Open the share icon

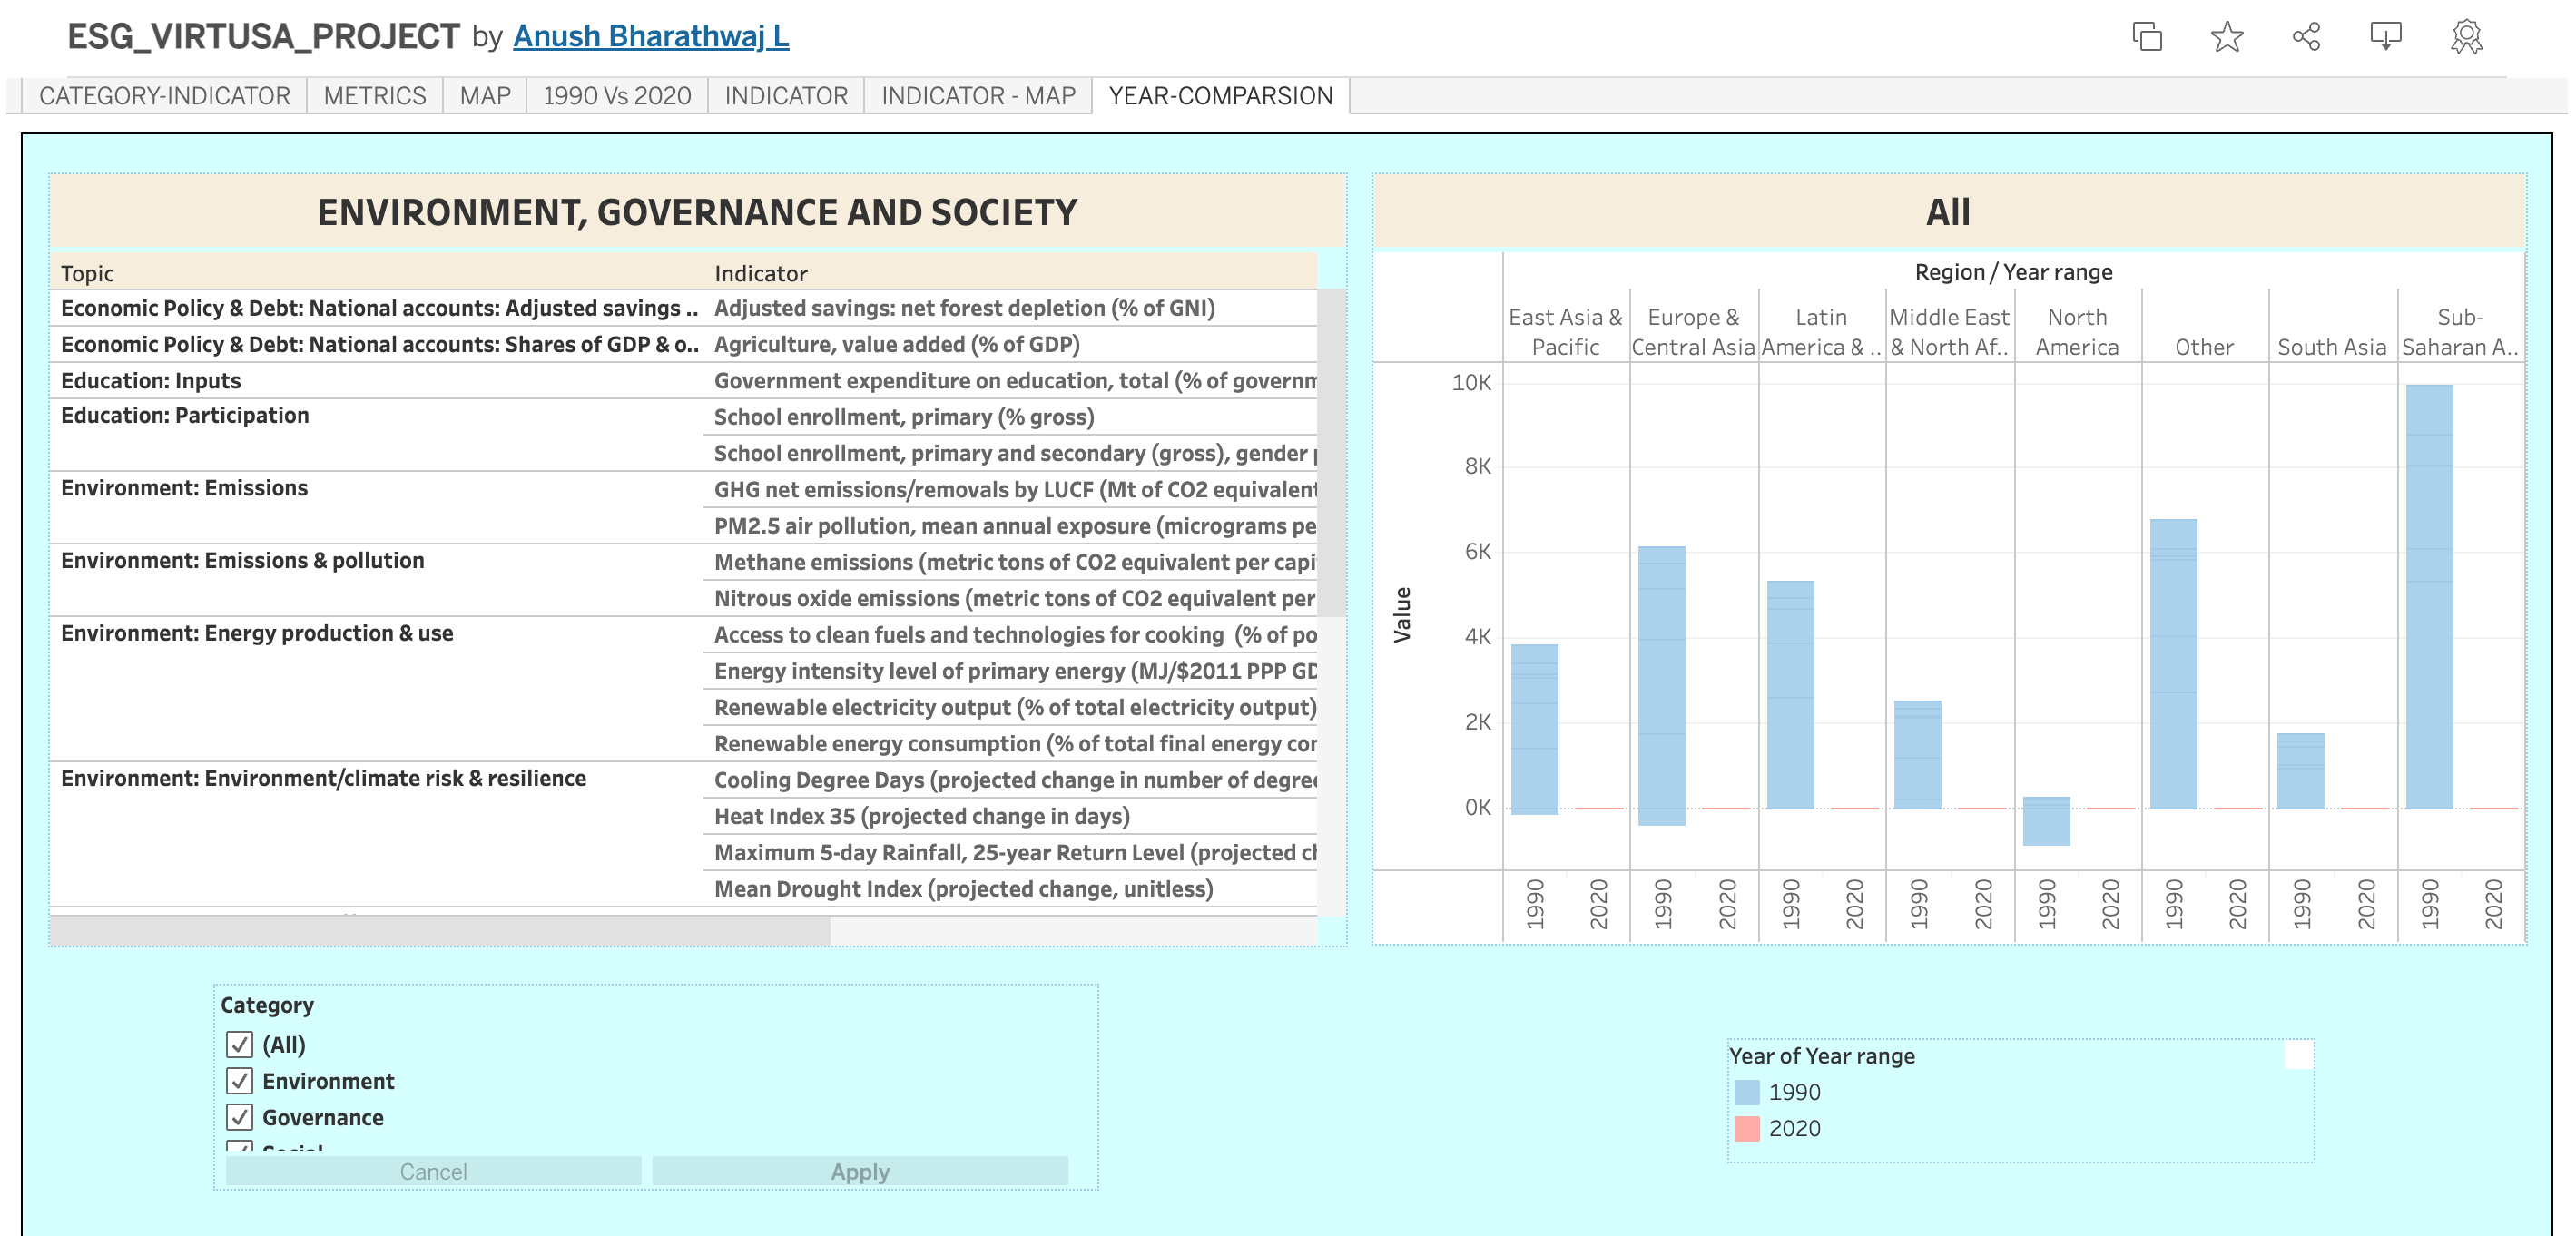click(2306, 37)
